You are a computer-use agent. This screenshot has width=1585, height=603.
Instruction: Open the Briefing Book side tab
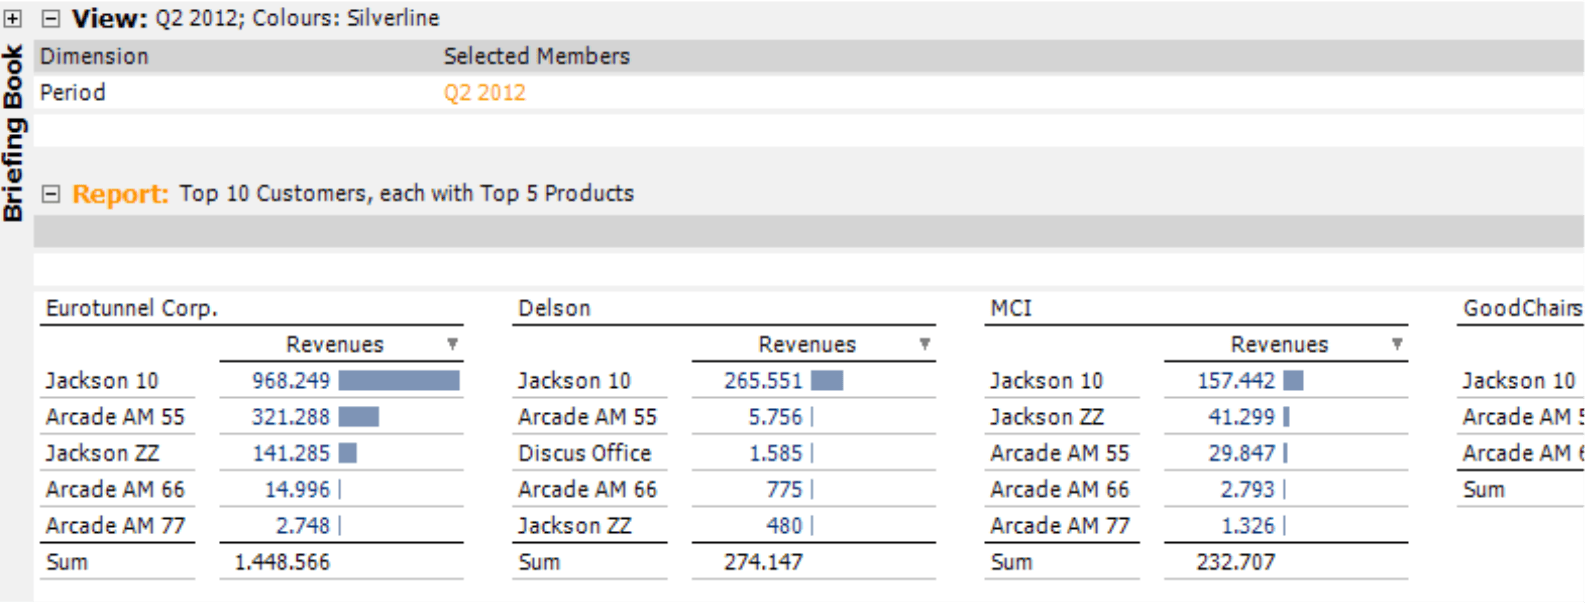pos(13,132)
